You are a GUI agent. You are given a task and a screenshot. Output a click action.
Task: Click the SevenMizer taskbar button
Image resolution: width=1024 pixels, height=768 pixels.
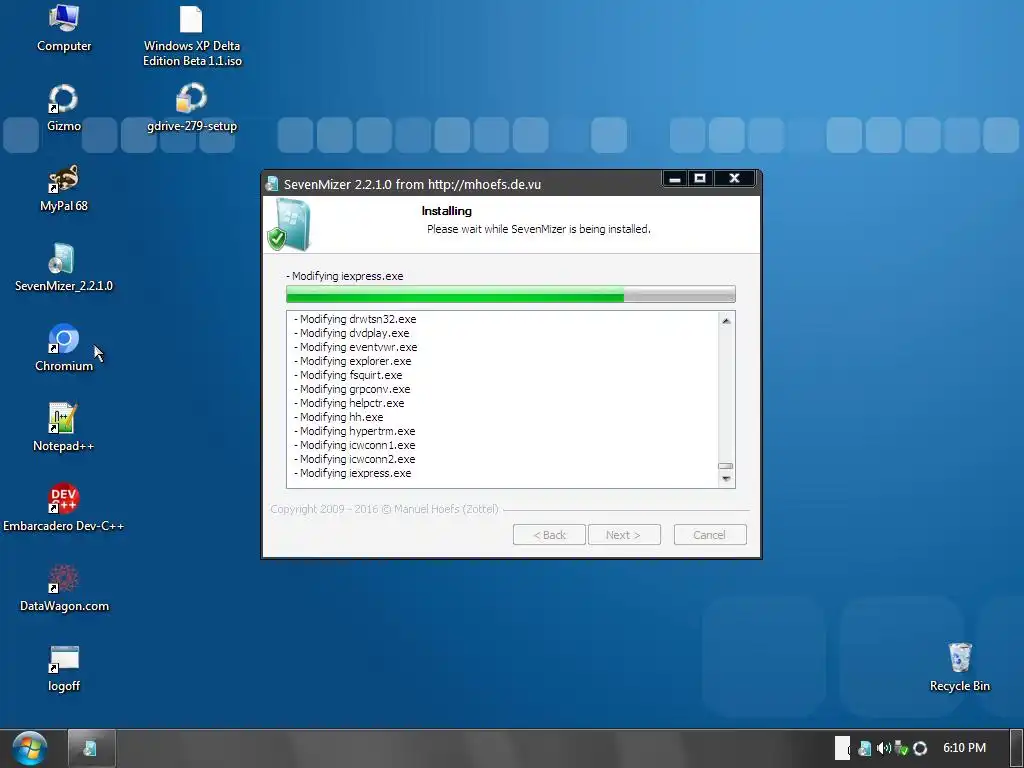click(91, 748)
